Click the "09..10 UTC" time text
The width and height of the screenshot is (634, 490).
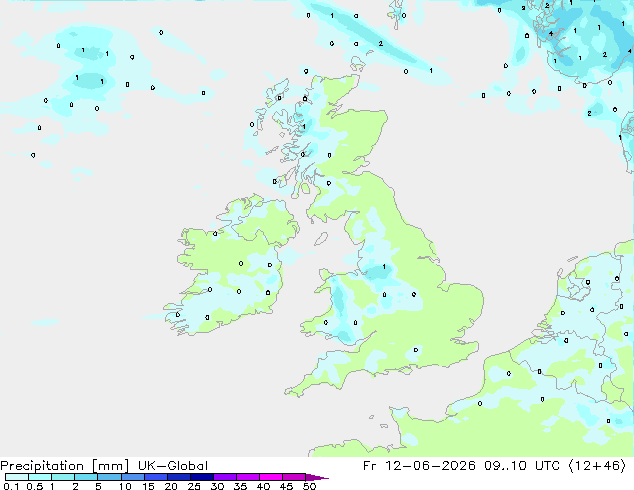click(522, 466)
